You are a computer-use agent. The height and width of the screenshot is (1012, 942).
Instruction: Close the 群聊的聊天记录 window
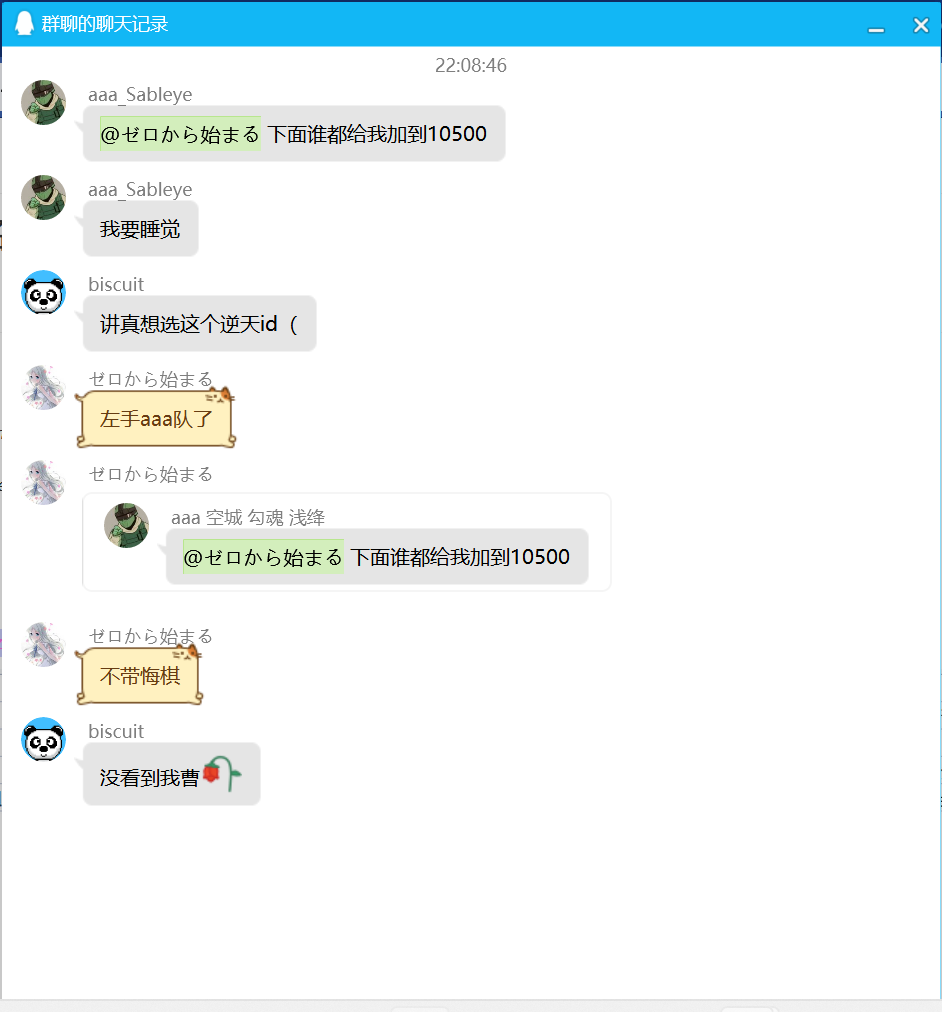click(x=921, y=25)
